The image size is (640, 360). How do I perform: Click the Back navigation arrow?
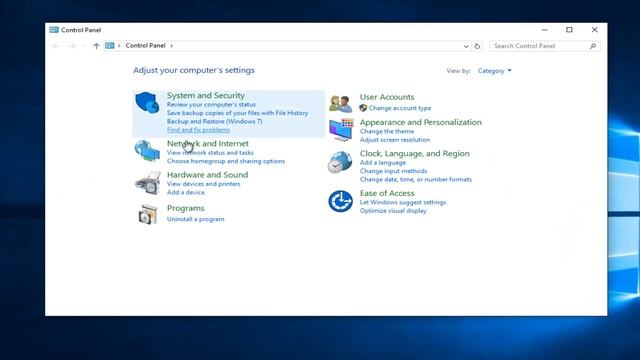(56, 46)
